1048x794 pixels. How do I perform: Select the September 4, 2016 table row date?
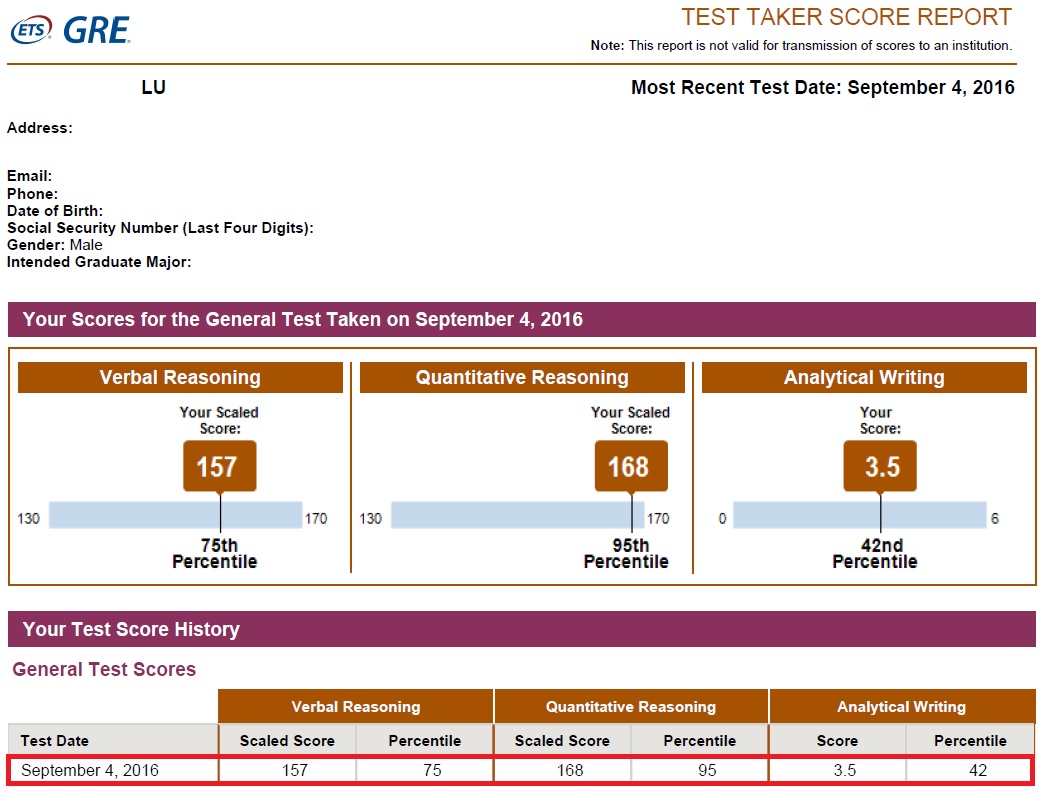pyautogui.click(x=90, y=770)
